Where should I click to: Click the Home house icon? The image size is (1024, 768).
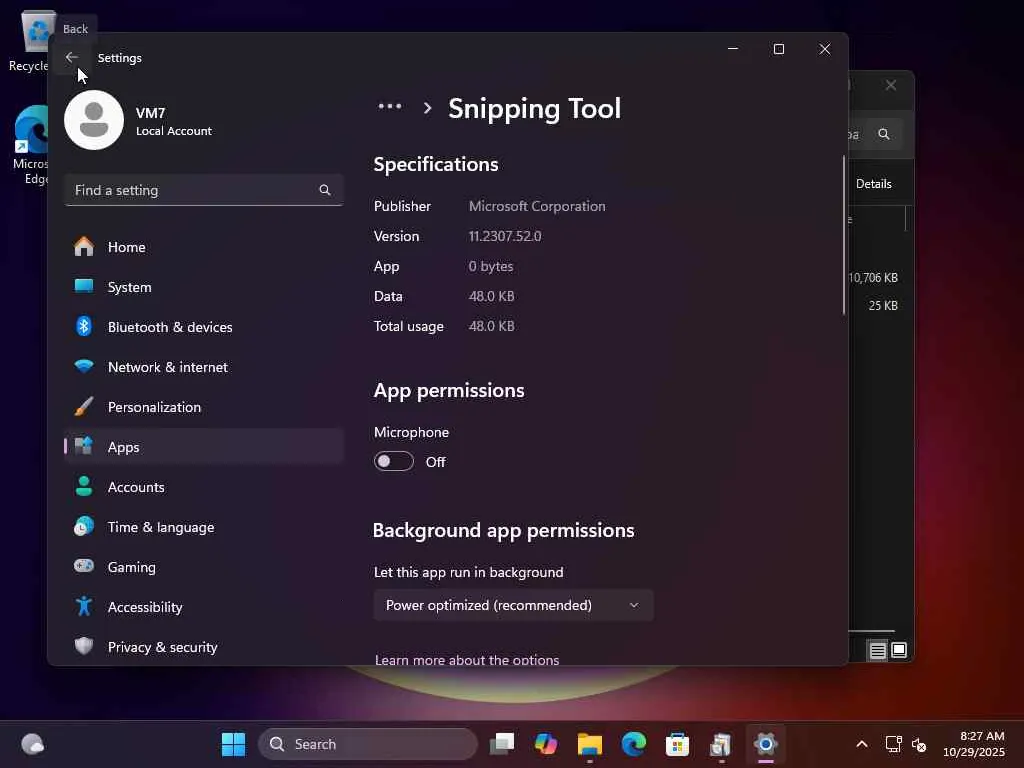click(x=84, y=246)
